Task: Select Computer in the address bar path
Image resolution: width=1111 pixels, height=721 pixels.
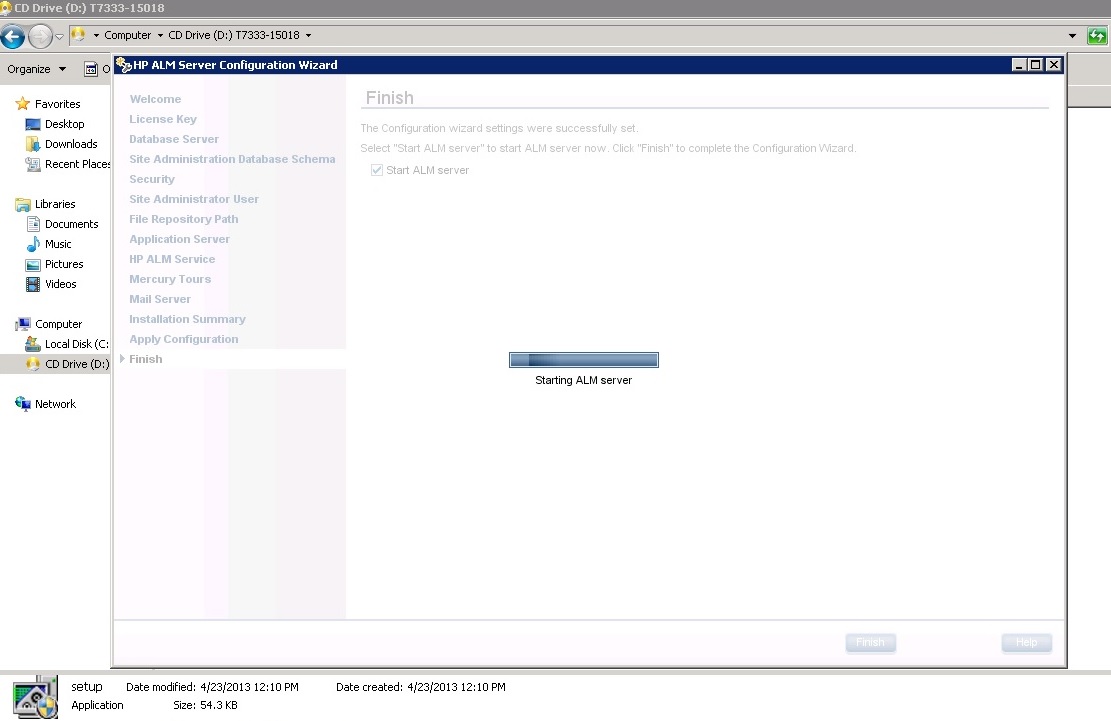Action: click(x=128, y=35)
